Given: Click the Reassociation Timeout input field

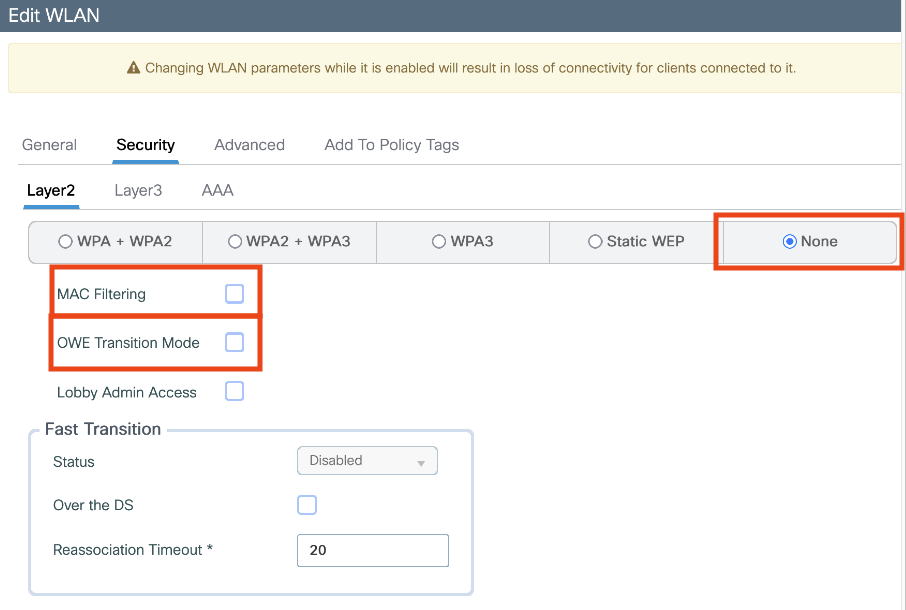Looking at the screenshot, I should click(x=372, y=550).
